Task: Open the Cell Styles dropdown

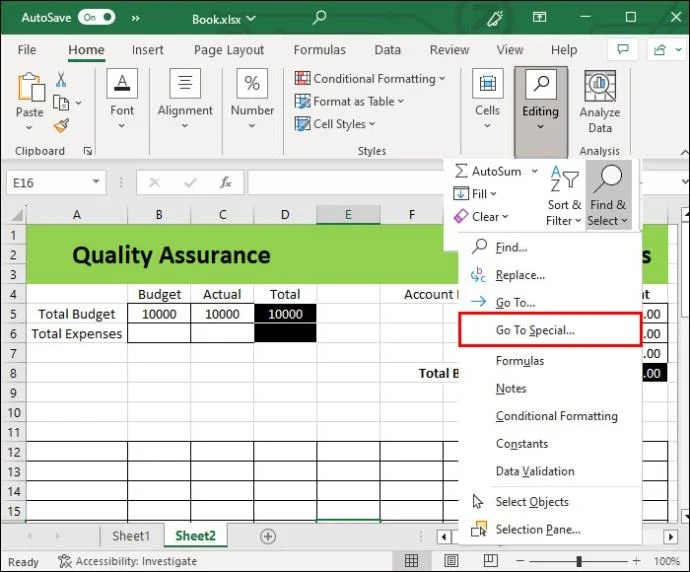Action: pos(336,124)
